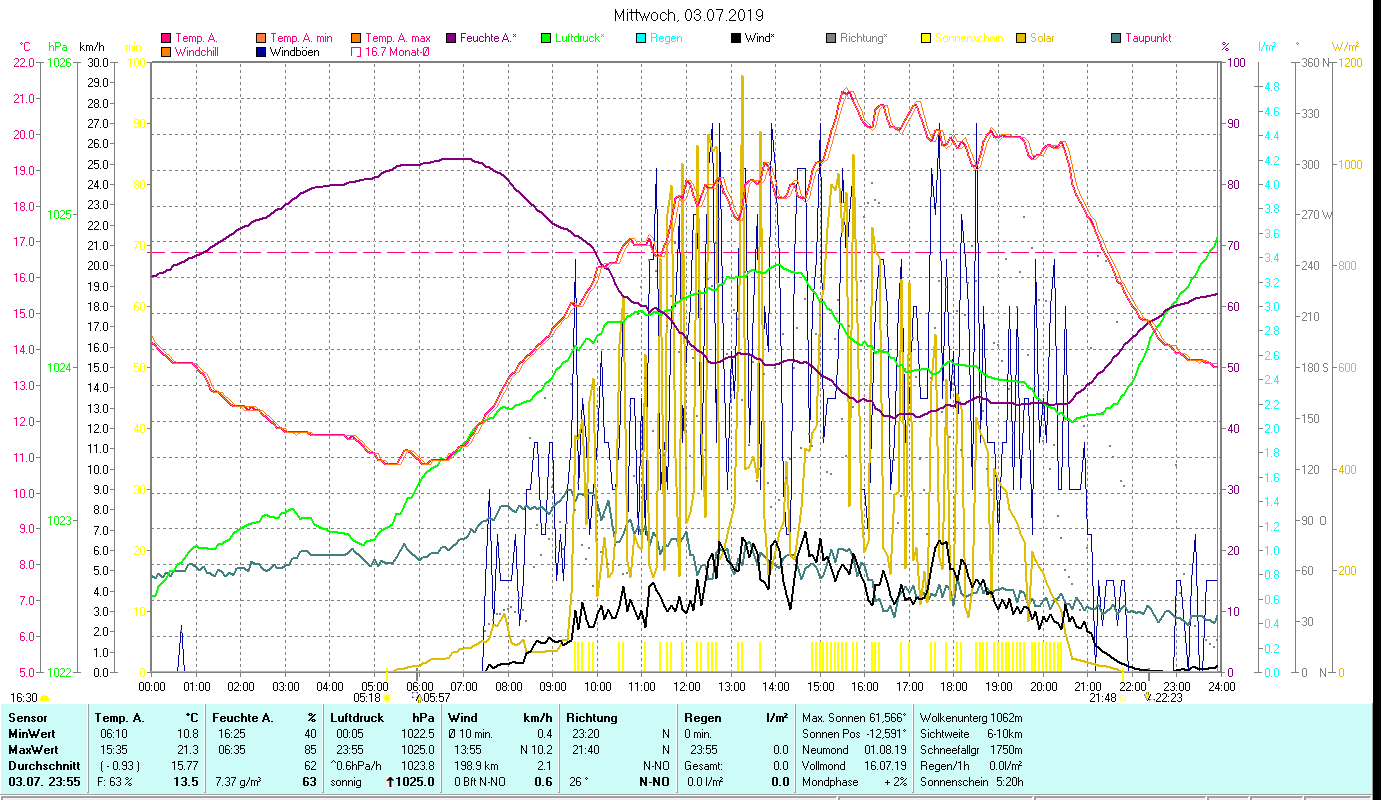Viewport: 1381px width, 800px height.
Task: Click the Max. Sonnen 61,566° entry
Action: point(855,718)
